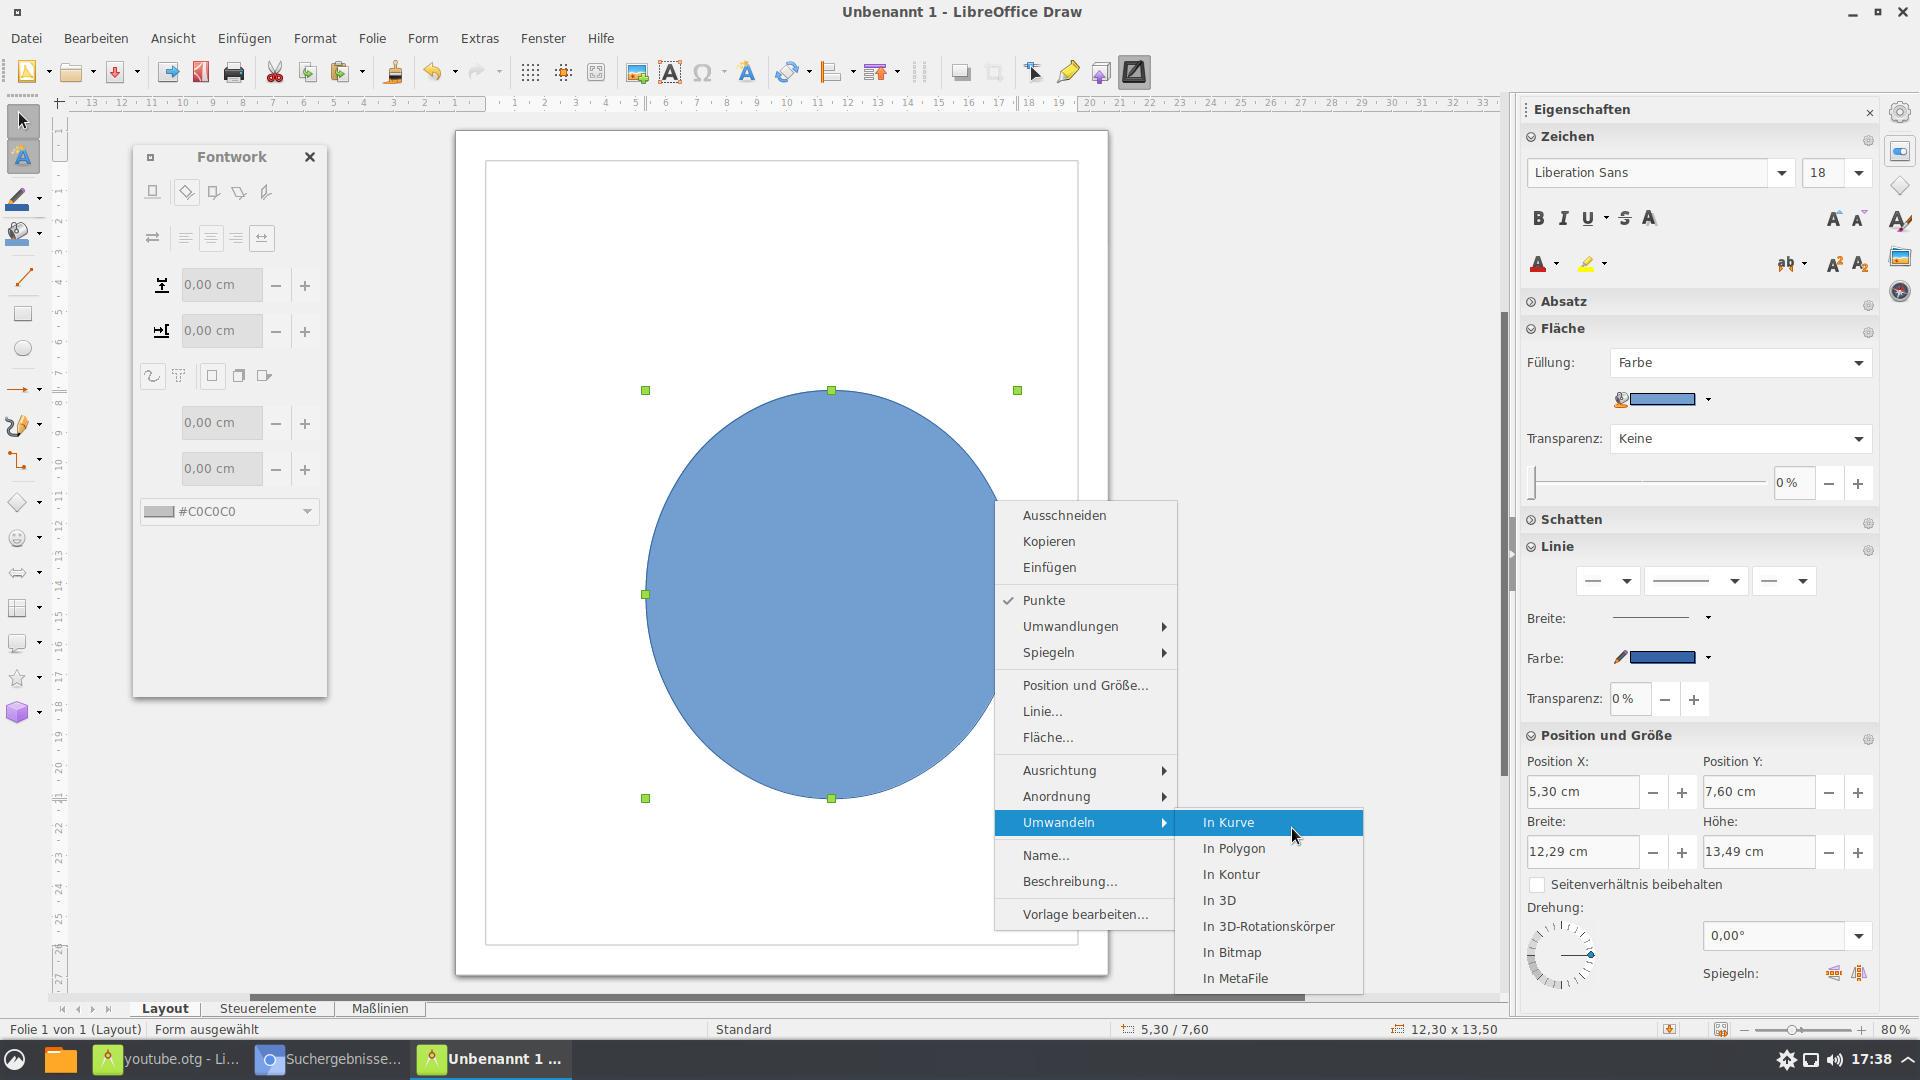
Task: Select the rectangle drawing tool
Action: pyautogui.click(x=22, y=314)
